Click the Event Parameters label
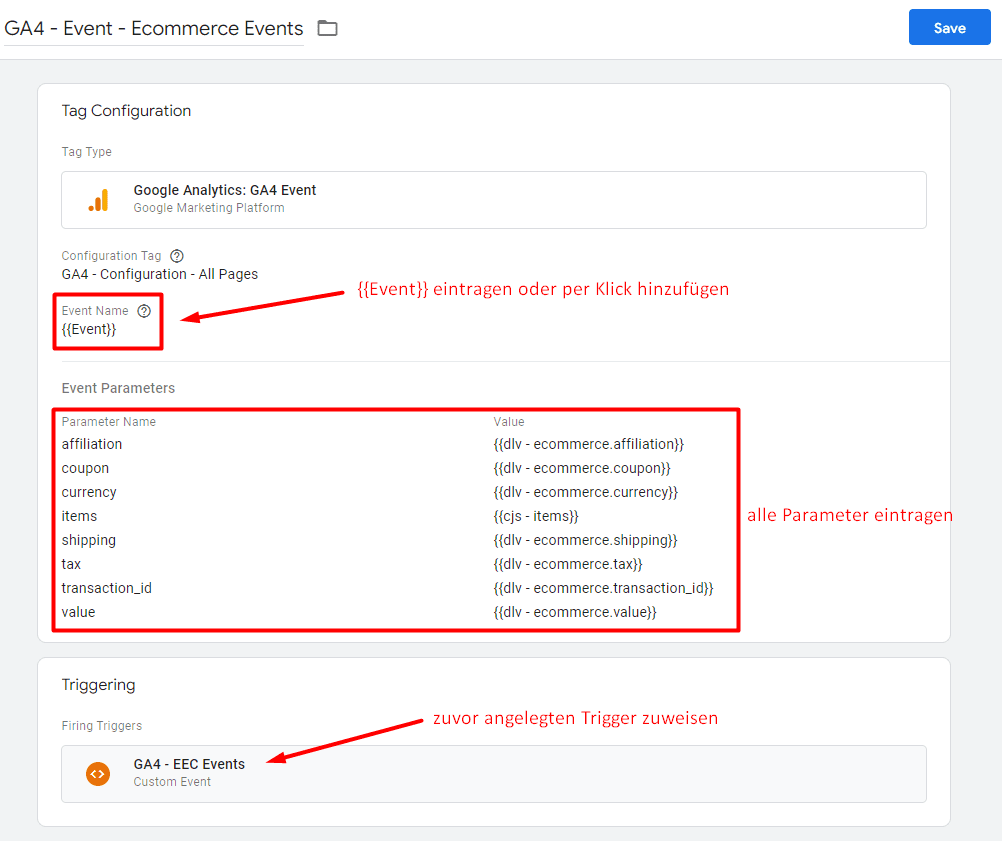The image size is (1002, 841). (118, 388)
